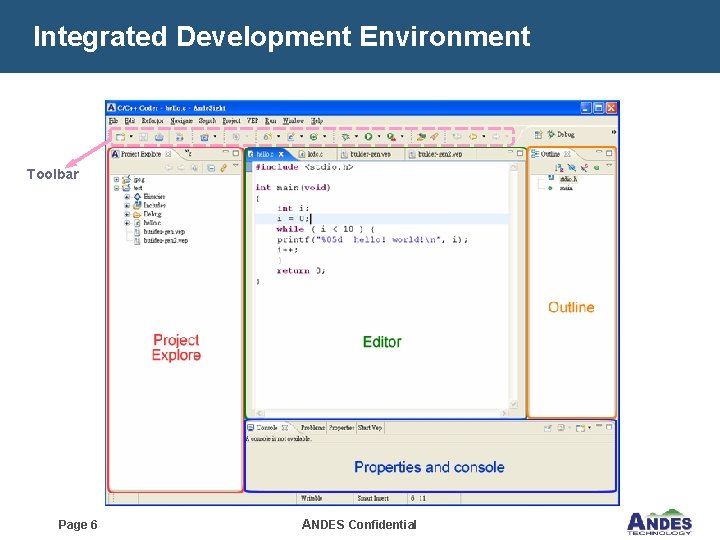The image size is (720, 540).
Task: Maximize the editor area
Action: [x=520, y=153]
